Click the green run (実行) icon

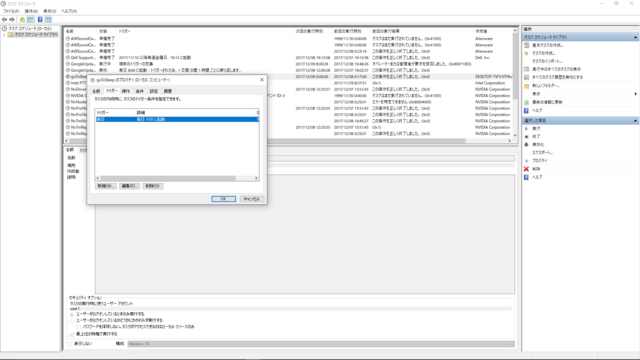point(527,129)
